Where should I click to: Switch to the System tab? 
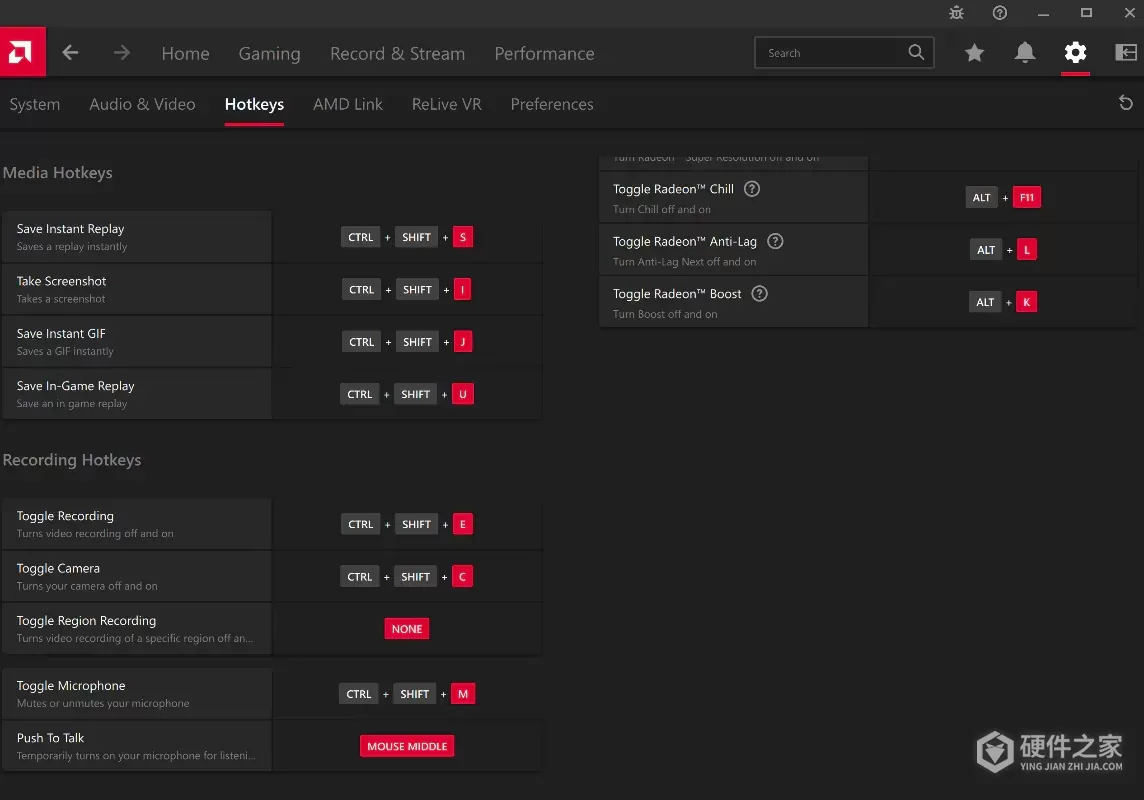(x=34, y=104)
